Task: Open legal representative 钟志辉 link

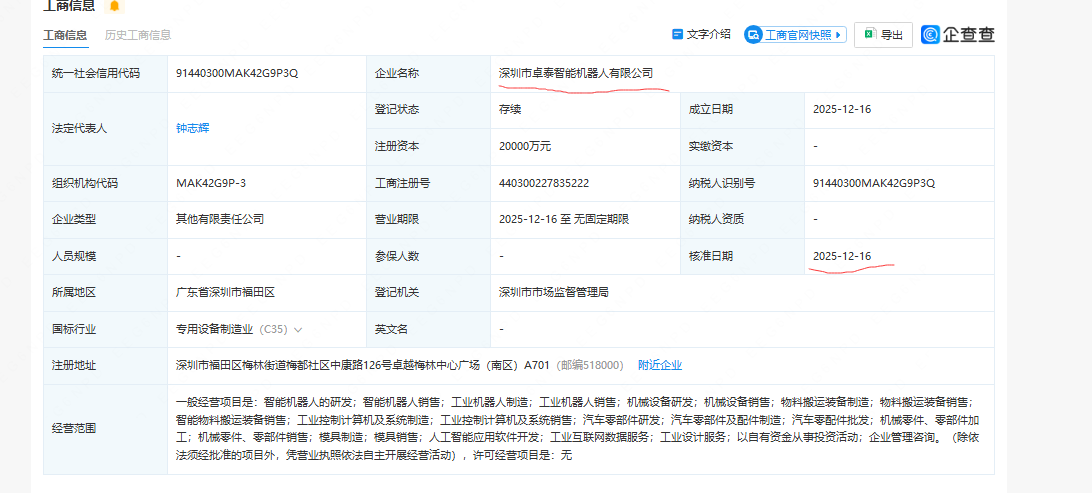Action: tap(193, 128)
